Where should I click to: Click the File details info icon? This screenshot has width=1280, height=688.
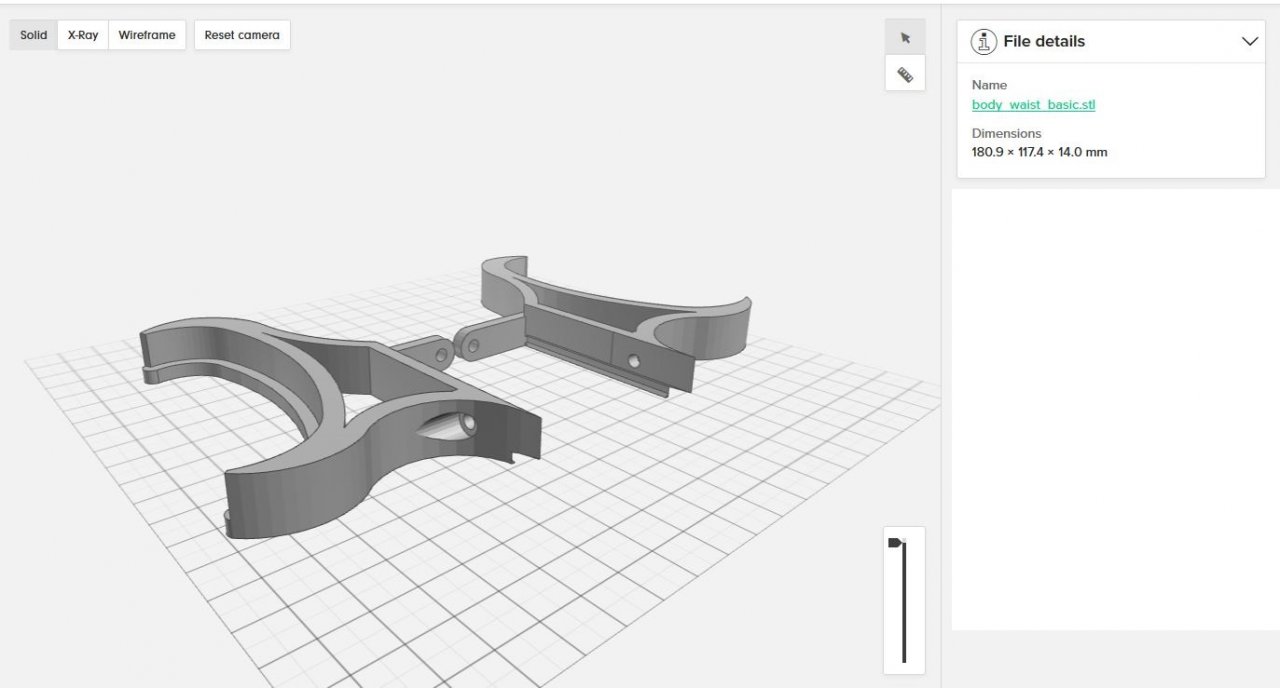(x=984, y=42)
